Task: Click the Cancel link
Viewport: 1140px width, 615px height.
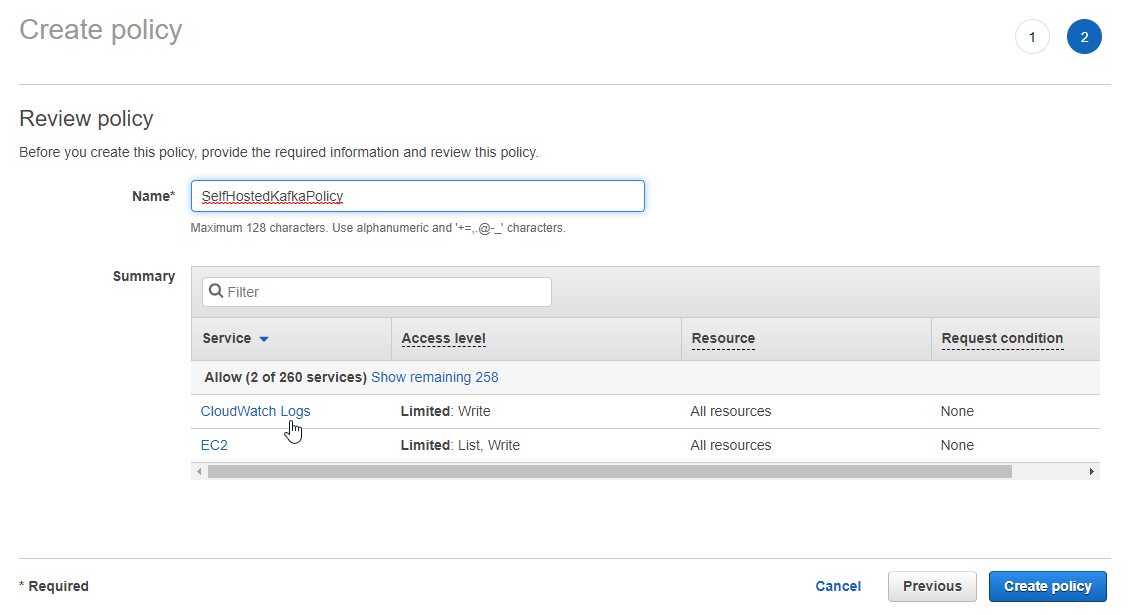Action: (838, 587)
